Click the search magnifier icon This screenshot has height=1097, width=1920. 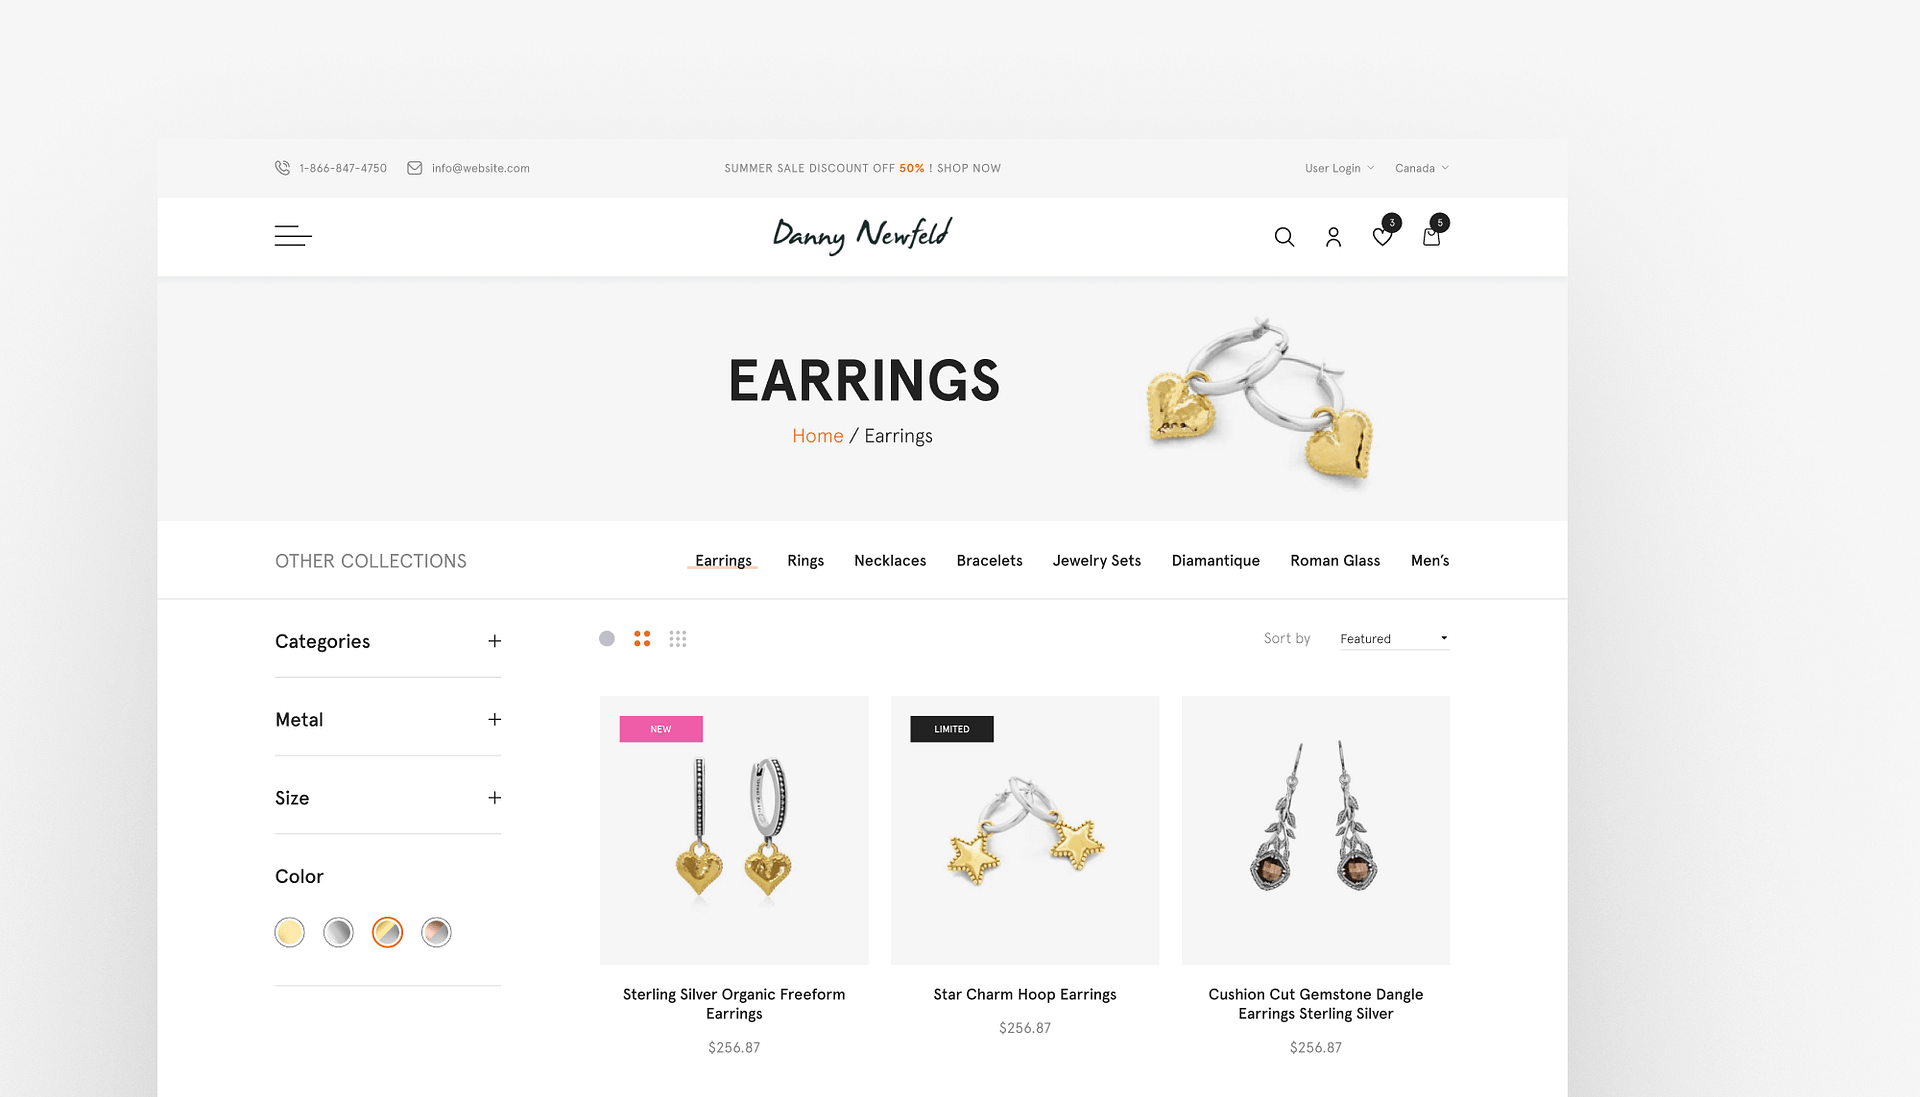tap(1284, 237)
